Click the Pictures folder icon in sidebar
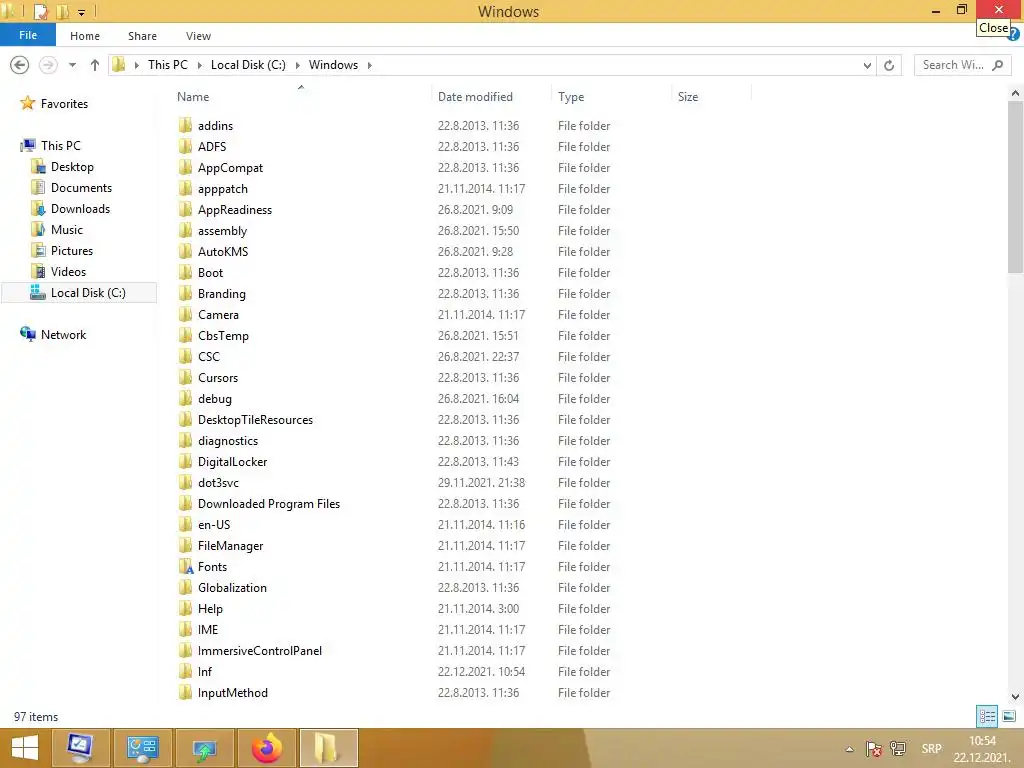Screen dimensions: 1024x768 click(x=38, y=250)
